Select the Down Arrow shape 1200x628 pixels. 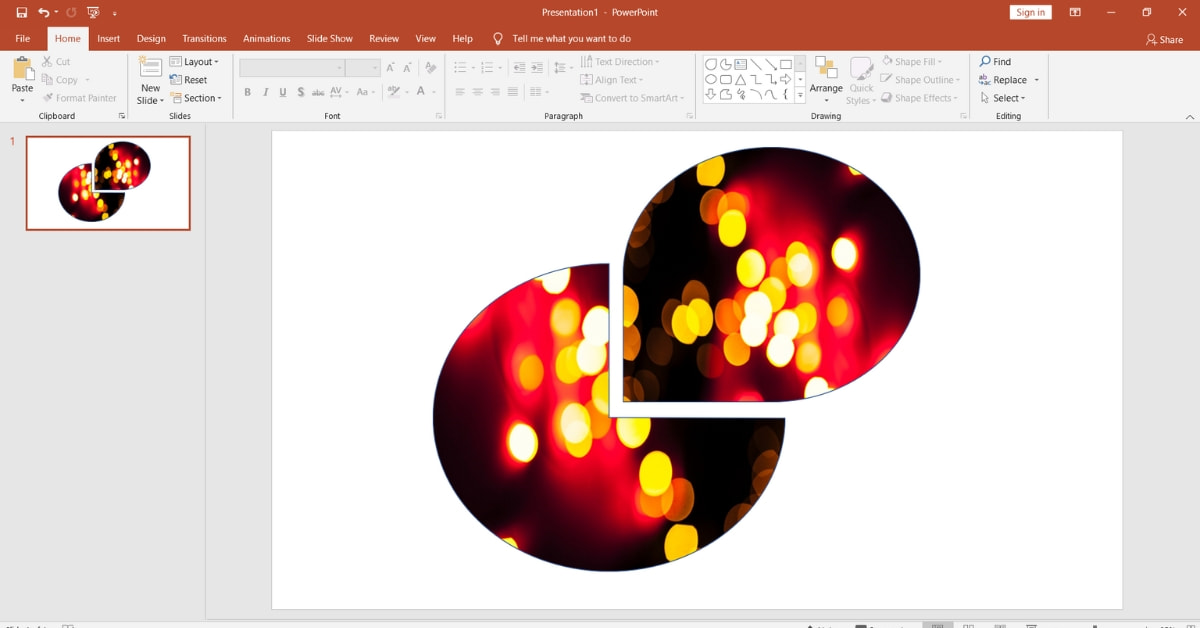710,94
